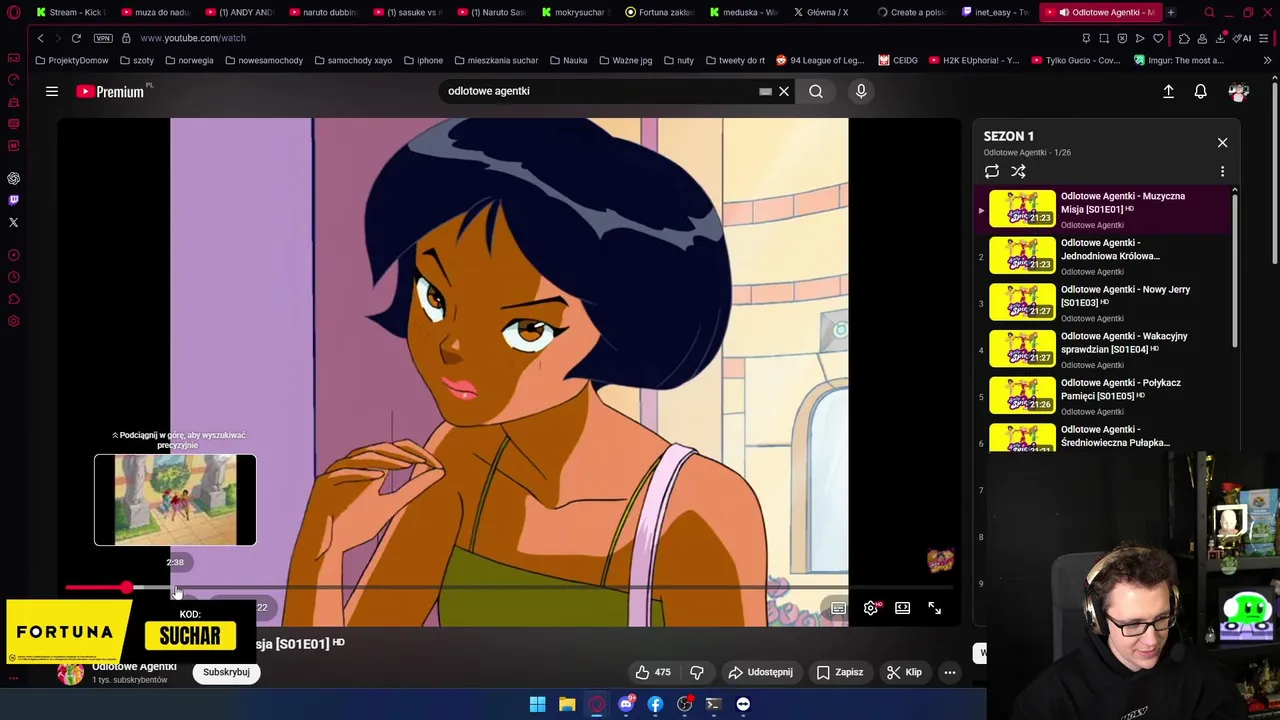
Task: Open the ProjektyDomow bookmarks folder
Action: point(71,60)
